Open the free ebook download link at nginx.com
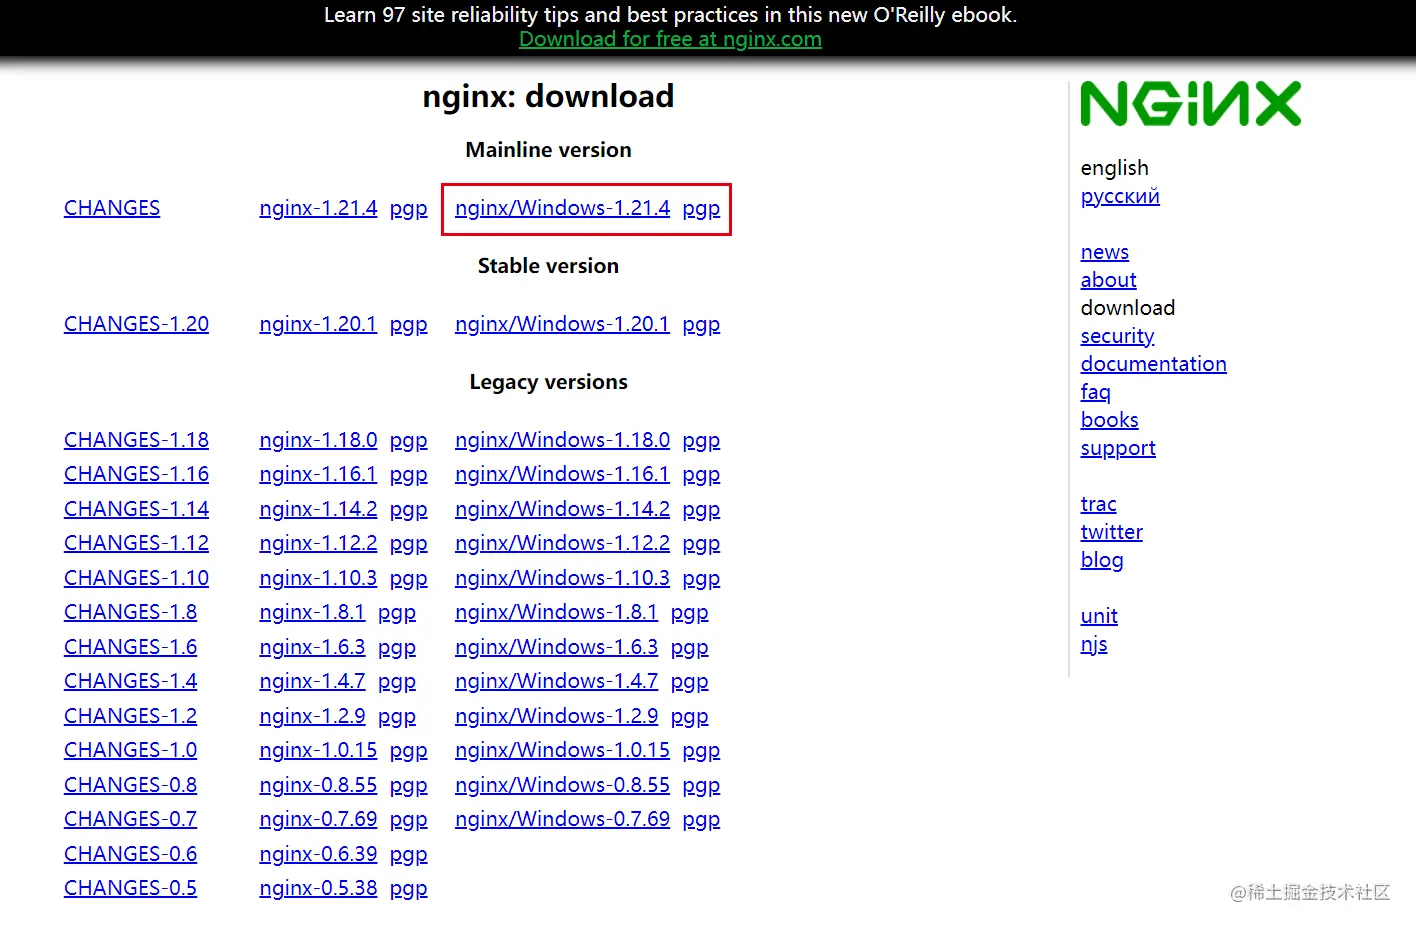The image size is (1416, 928). [x=670, y=39]
